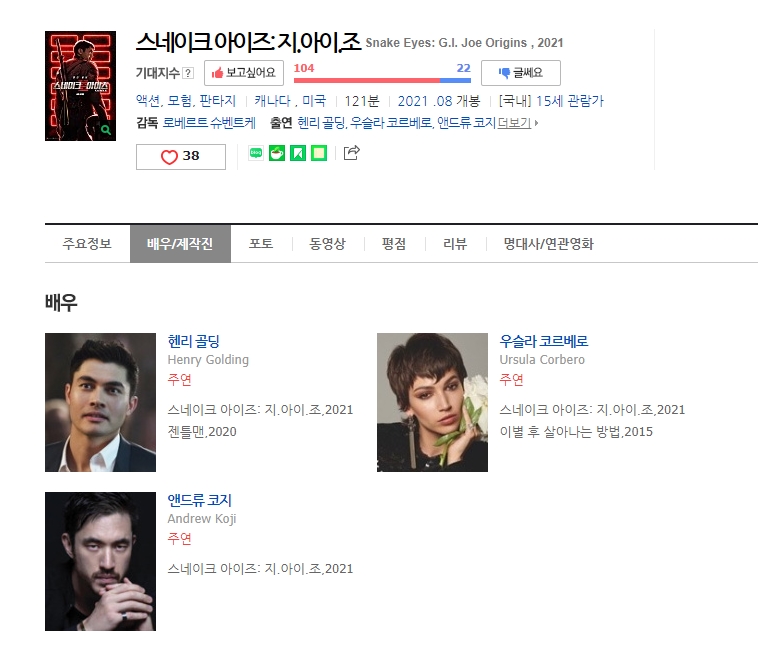Switch to the 포토 tab

click(x=261, y=244)
